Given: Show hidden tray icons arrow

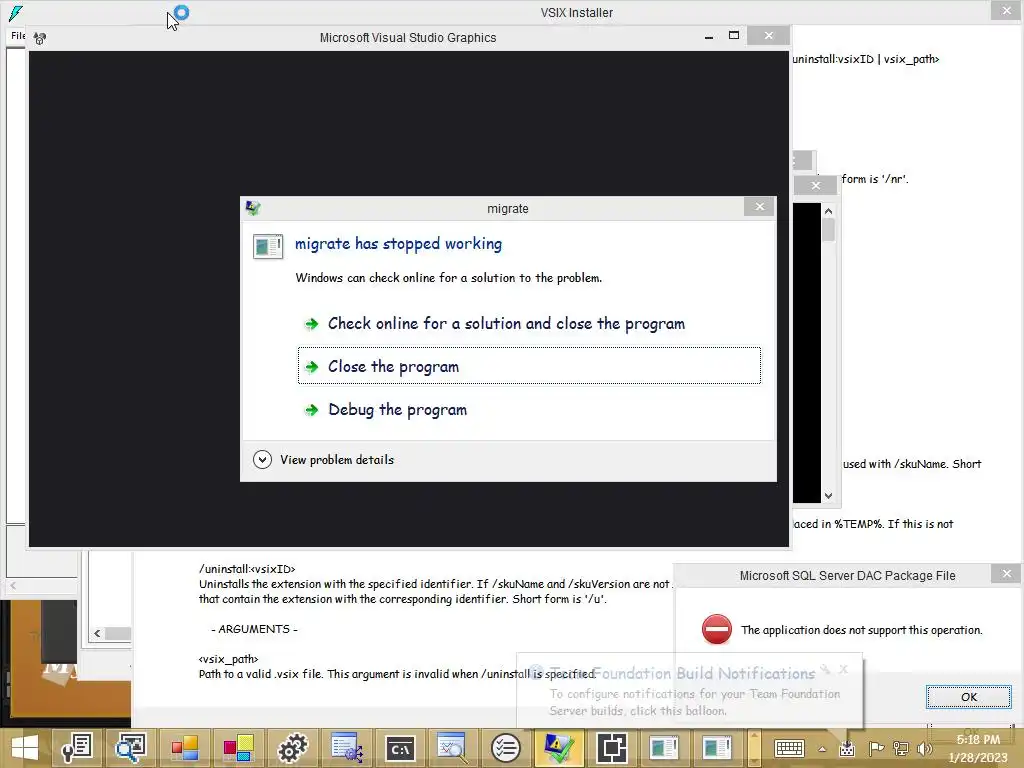Looking at the screenshot, I should (x=822, y=749).
